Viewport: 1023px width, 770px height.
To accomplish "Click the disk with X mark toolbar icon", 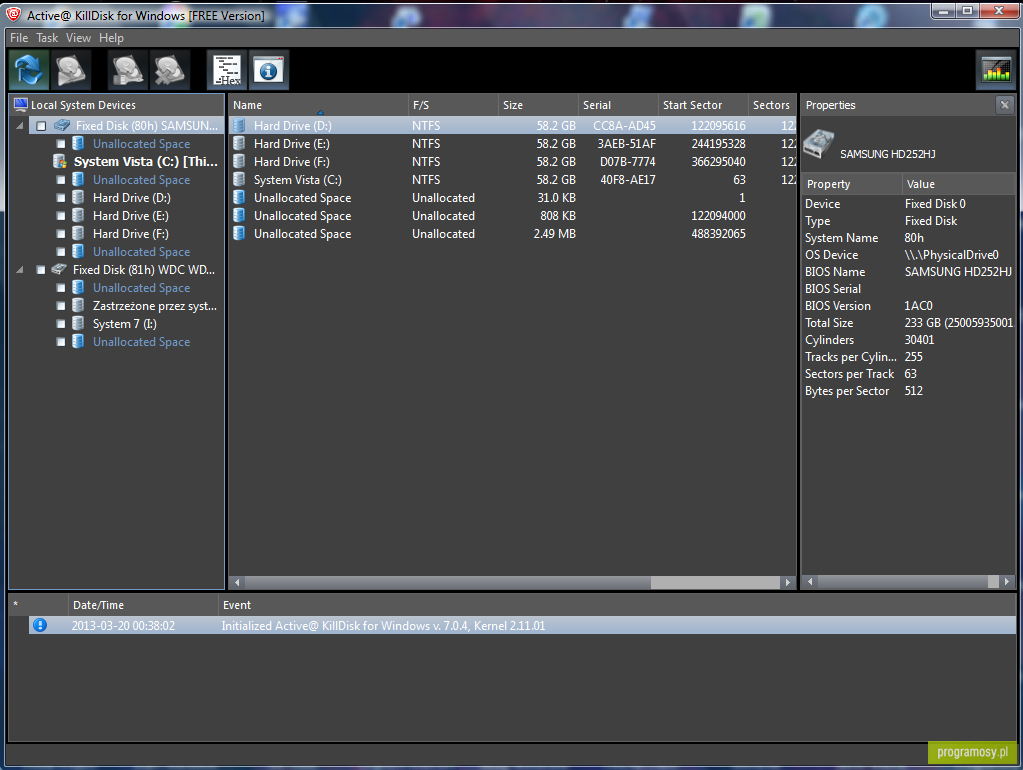I will (x=170, y=70).
